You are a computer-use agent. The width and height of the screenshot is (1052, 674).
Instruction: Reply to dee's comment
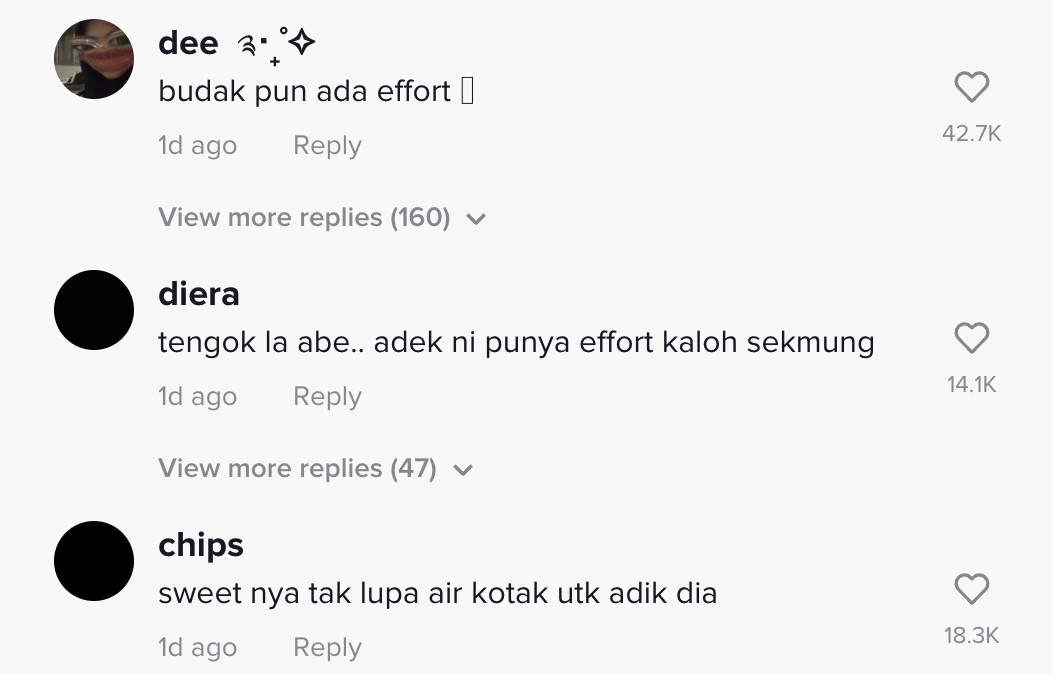[327, 146]
